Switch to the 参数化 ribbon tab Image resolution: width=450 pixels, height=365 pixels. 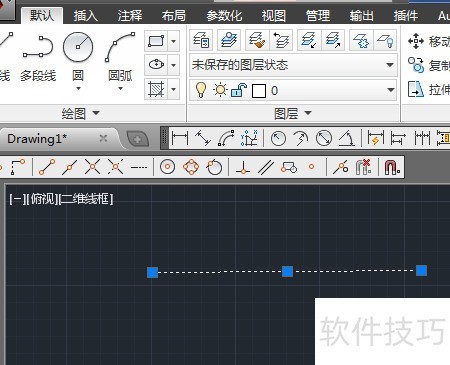click(x=224, y=16)
